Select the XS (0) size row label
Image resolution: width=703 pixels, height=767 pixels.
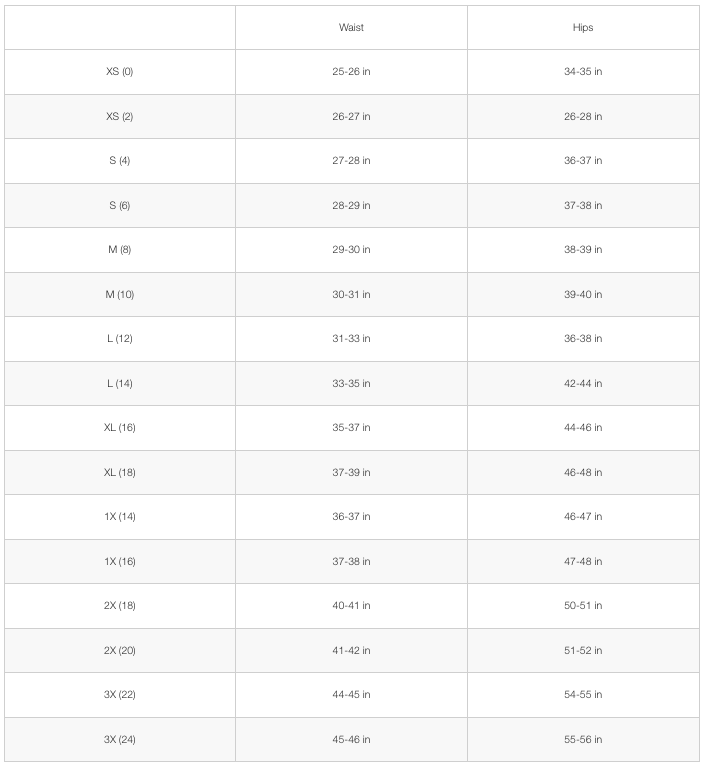coord(119,72)
